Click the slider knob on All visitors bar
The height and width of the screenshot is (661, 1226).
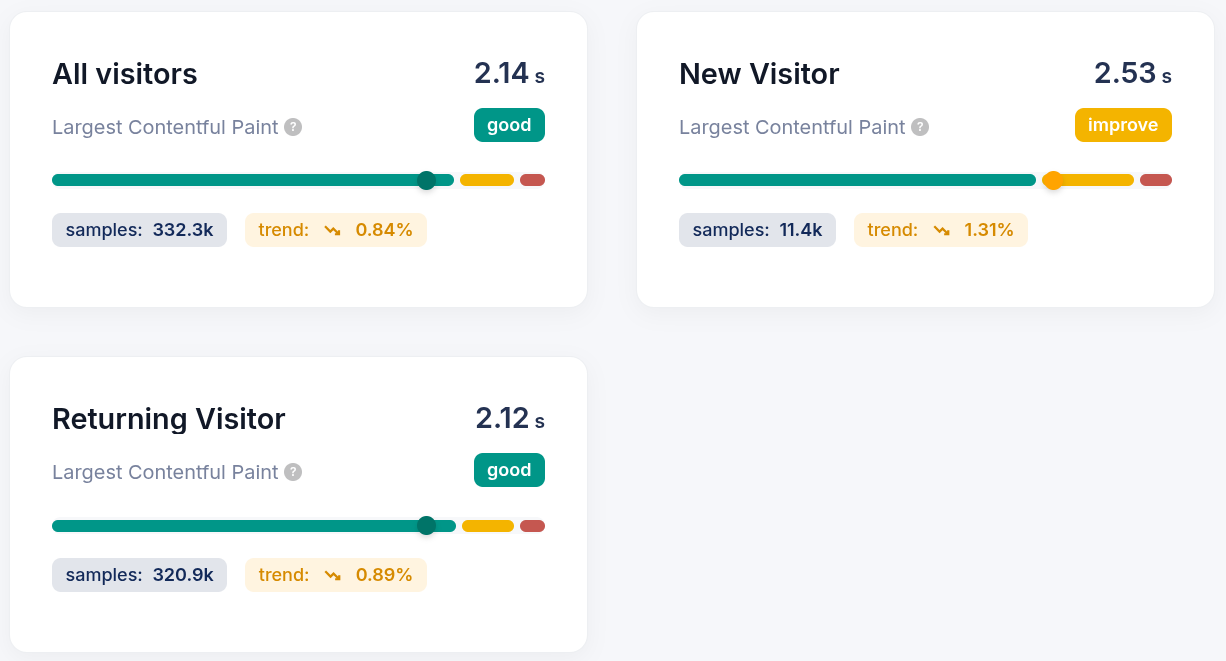(x=427, y=180)
